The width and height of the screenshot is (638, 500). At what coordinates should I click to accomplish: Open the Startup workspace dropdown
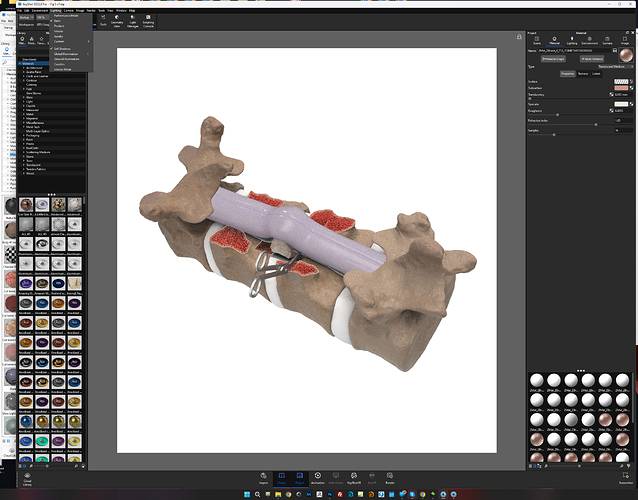26,17
